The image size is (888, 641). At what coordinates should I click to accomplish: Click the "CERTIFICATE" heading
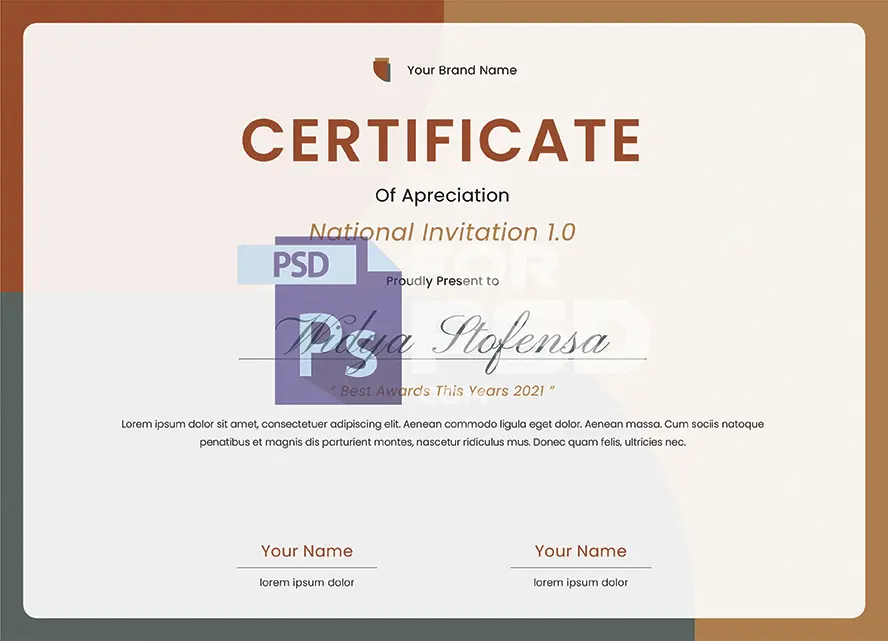coord(441,140)
